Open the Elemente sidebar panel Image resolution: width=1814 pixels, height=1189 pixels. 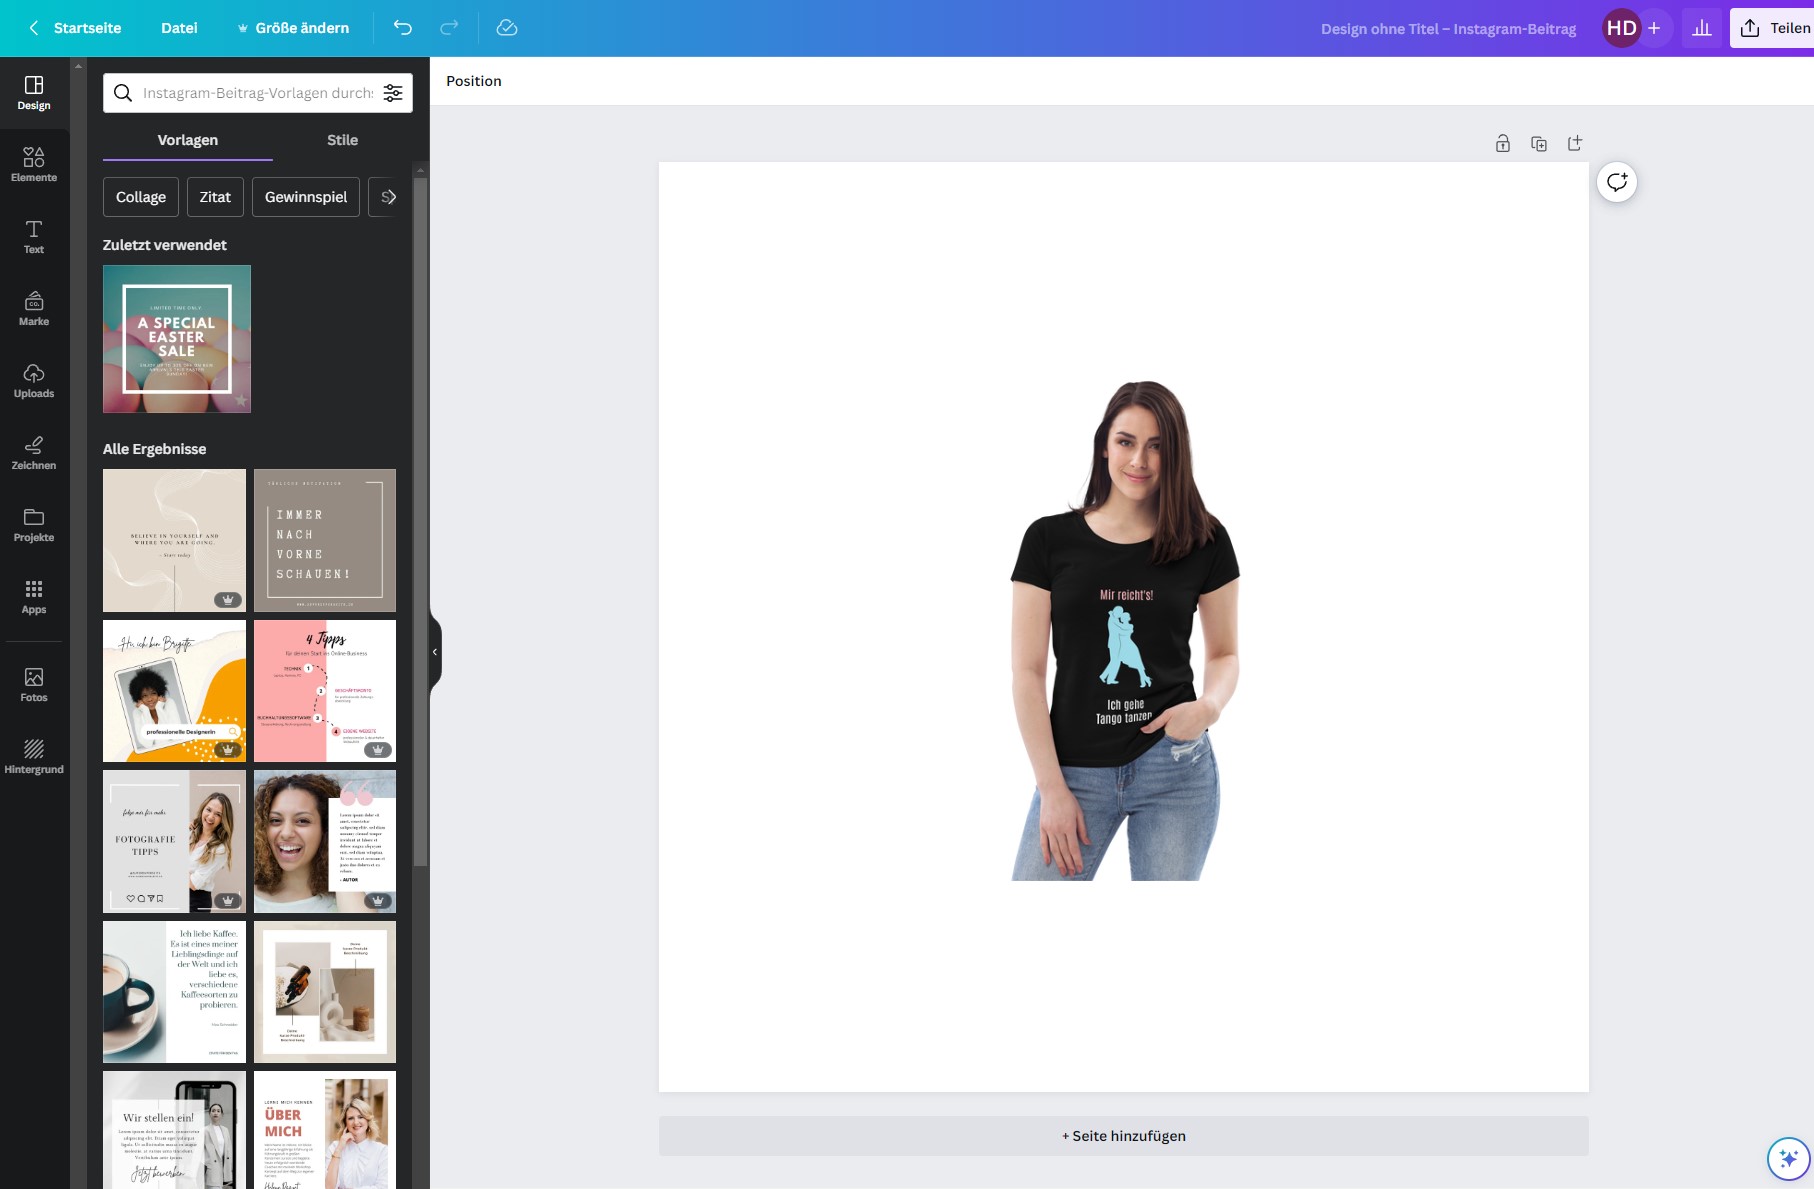tap(34, 165)
